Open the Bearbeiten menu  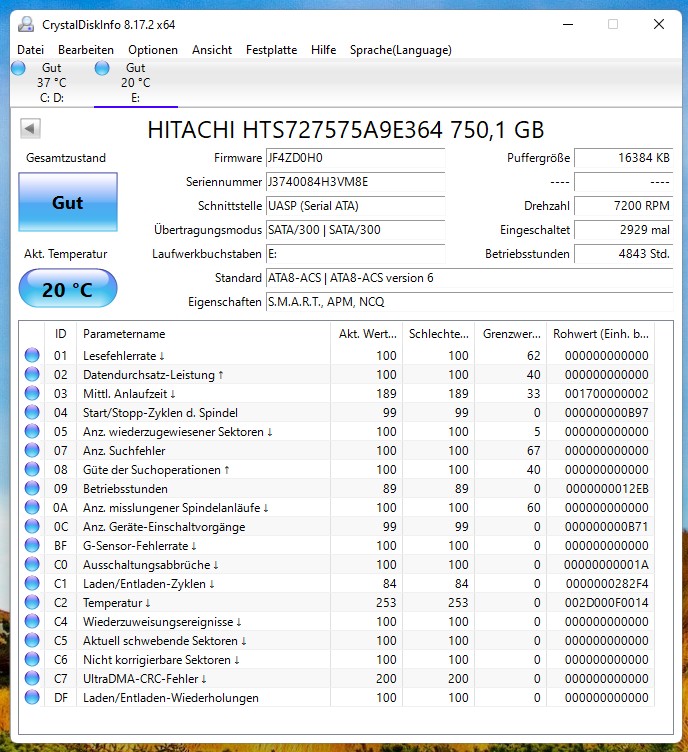(x=86, y=50)
